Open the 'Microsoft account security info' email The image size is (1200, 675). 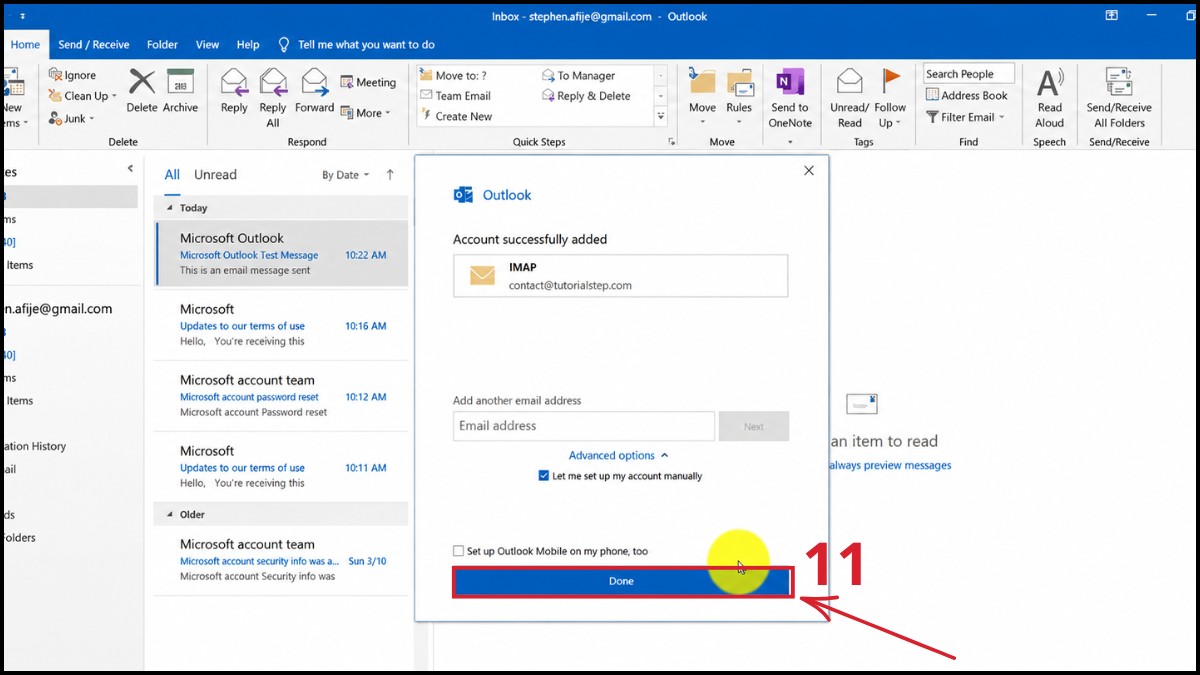click(x=281, y=560)
